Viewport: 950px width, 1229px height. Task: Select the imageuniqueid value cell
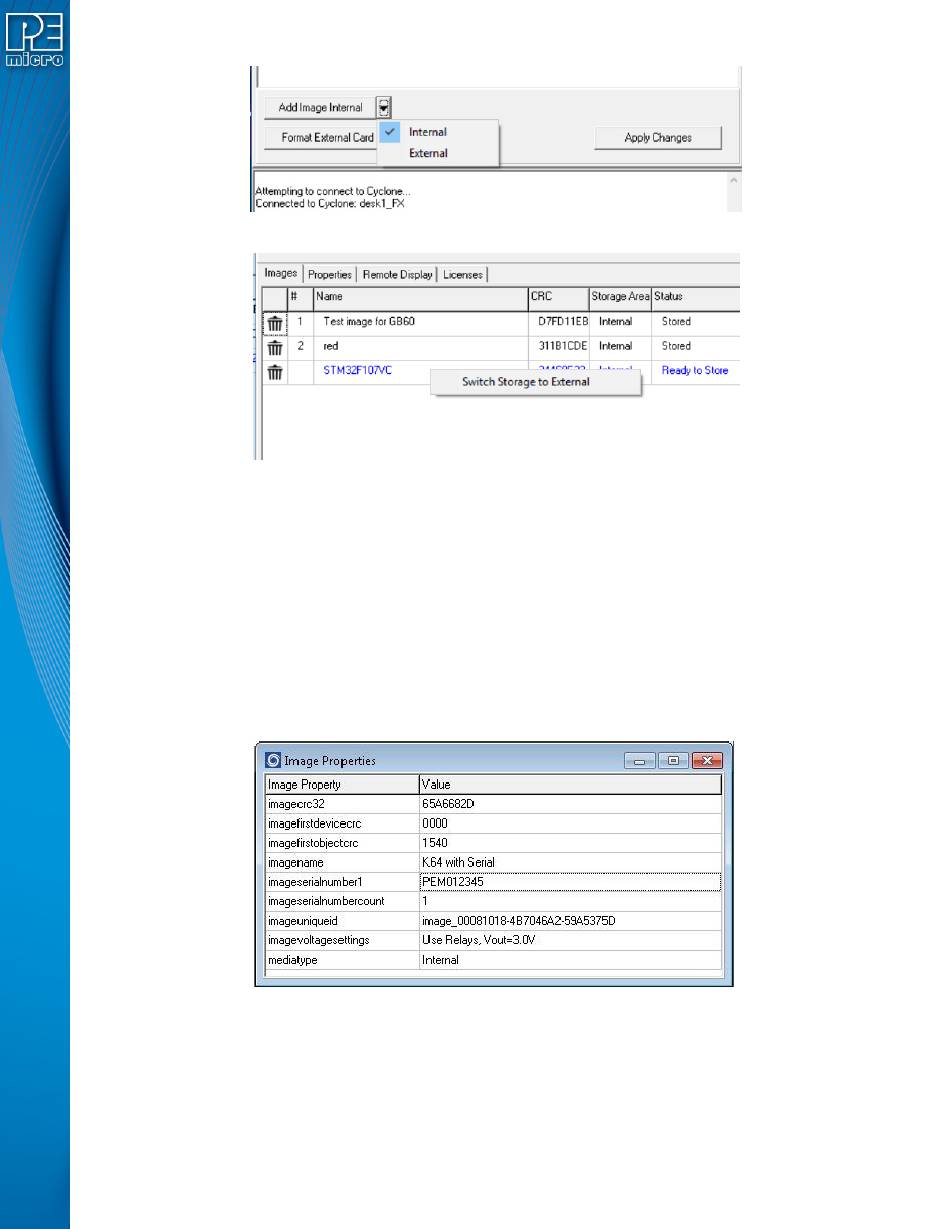pos(570,920)
